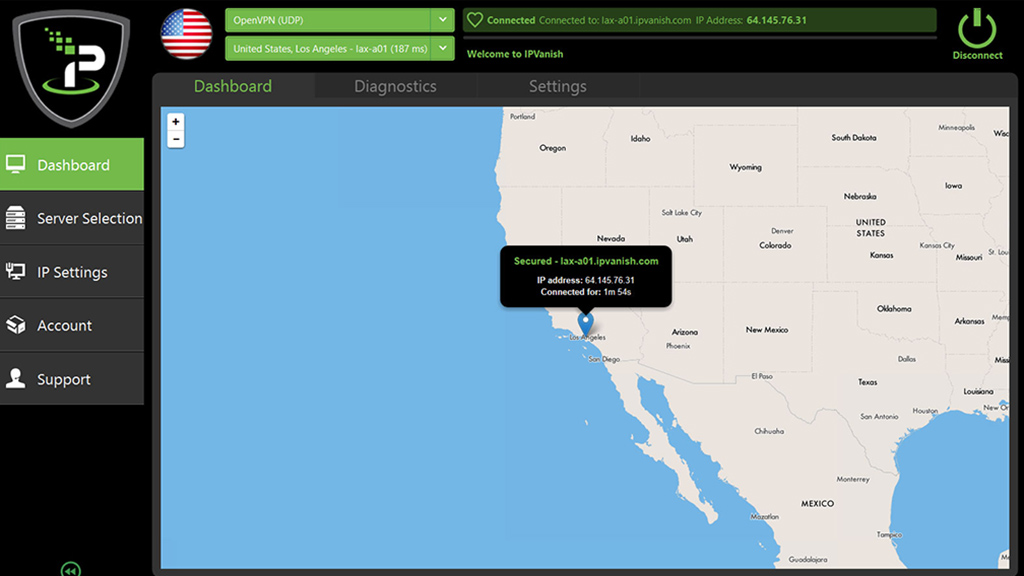Click the IP address 64.145.76.31 in status bar
This screenshot has width=1024, height=576.
click(776, 20)
